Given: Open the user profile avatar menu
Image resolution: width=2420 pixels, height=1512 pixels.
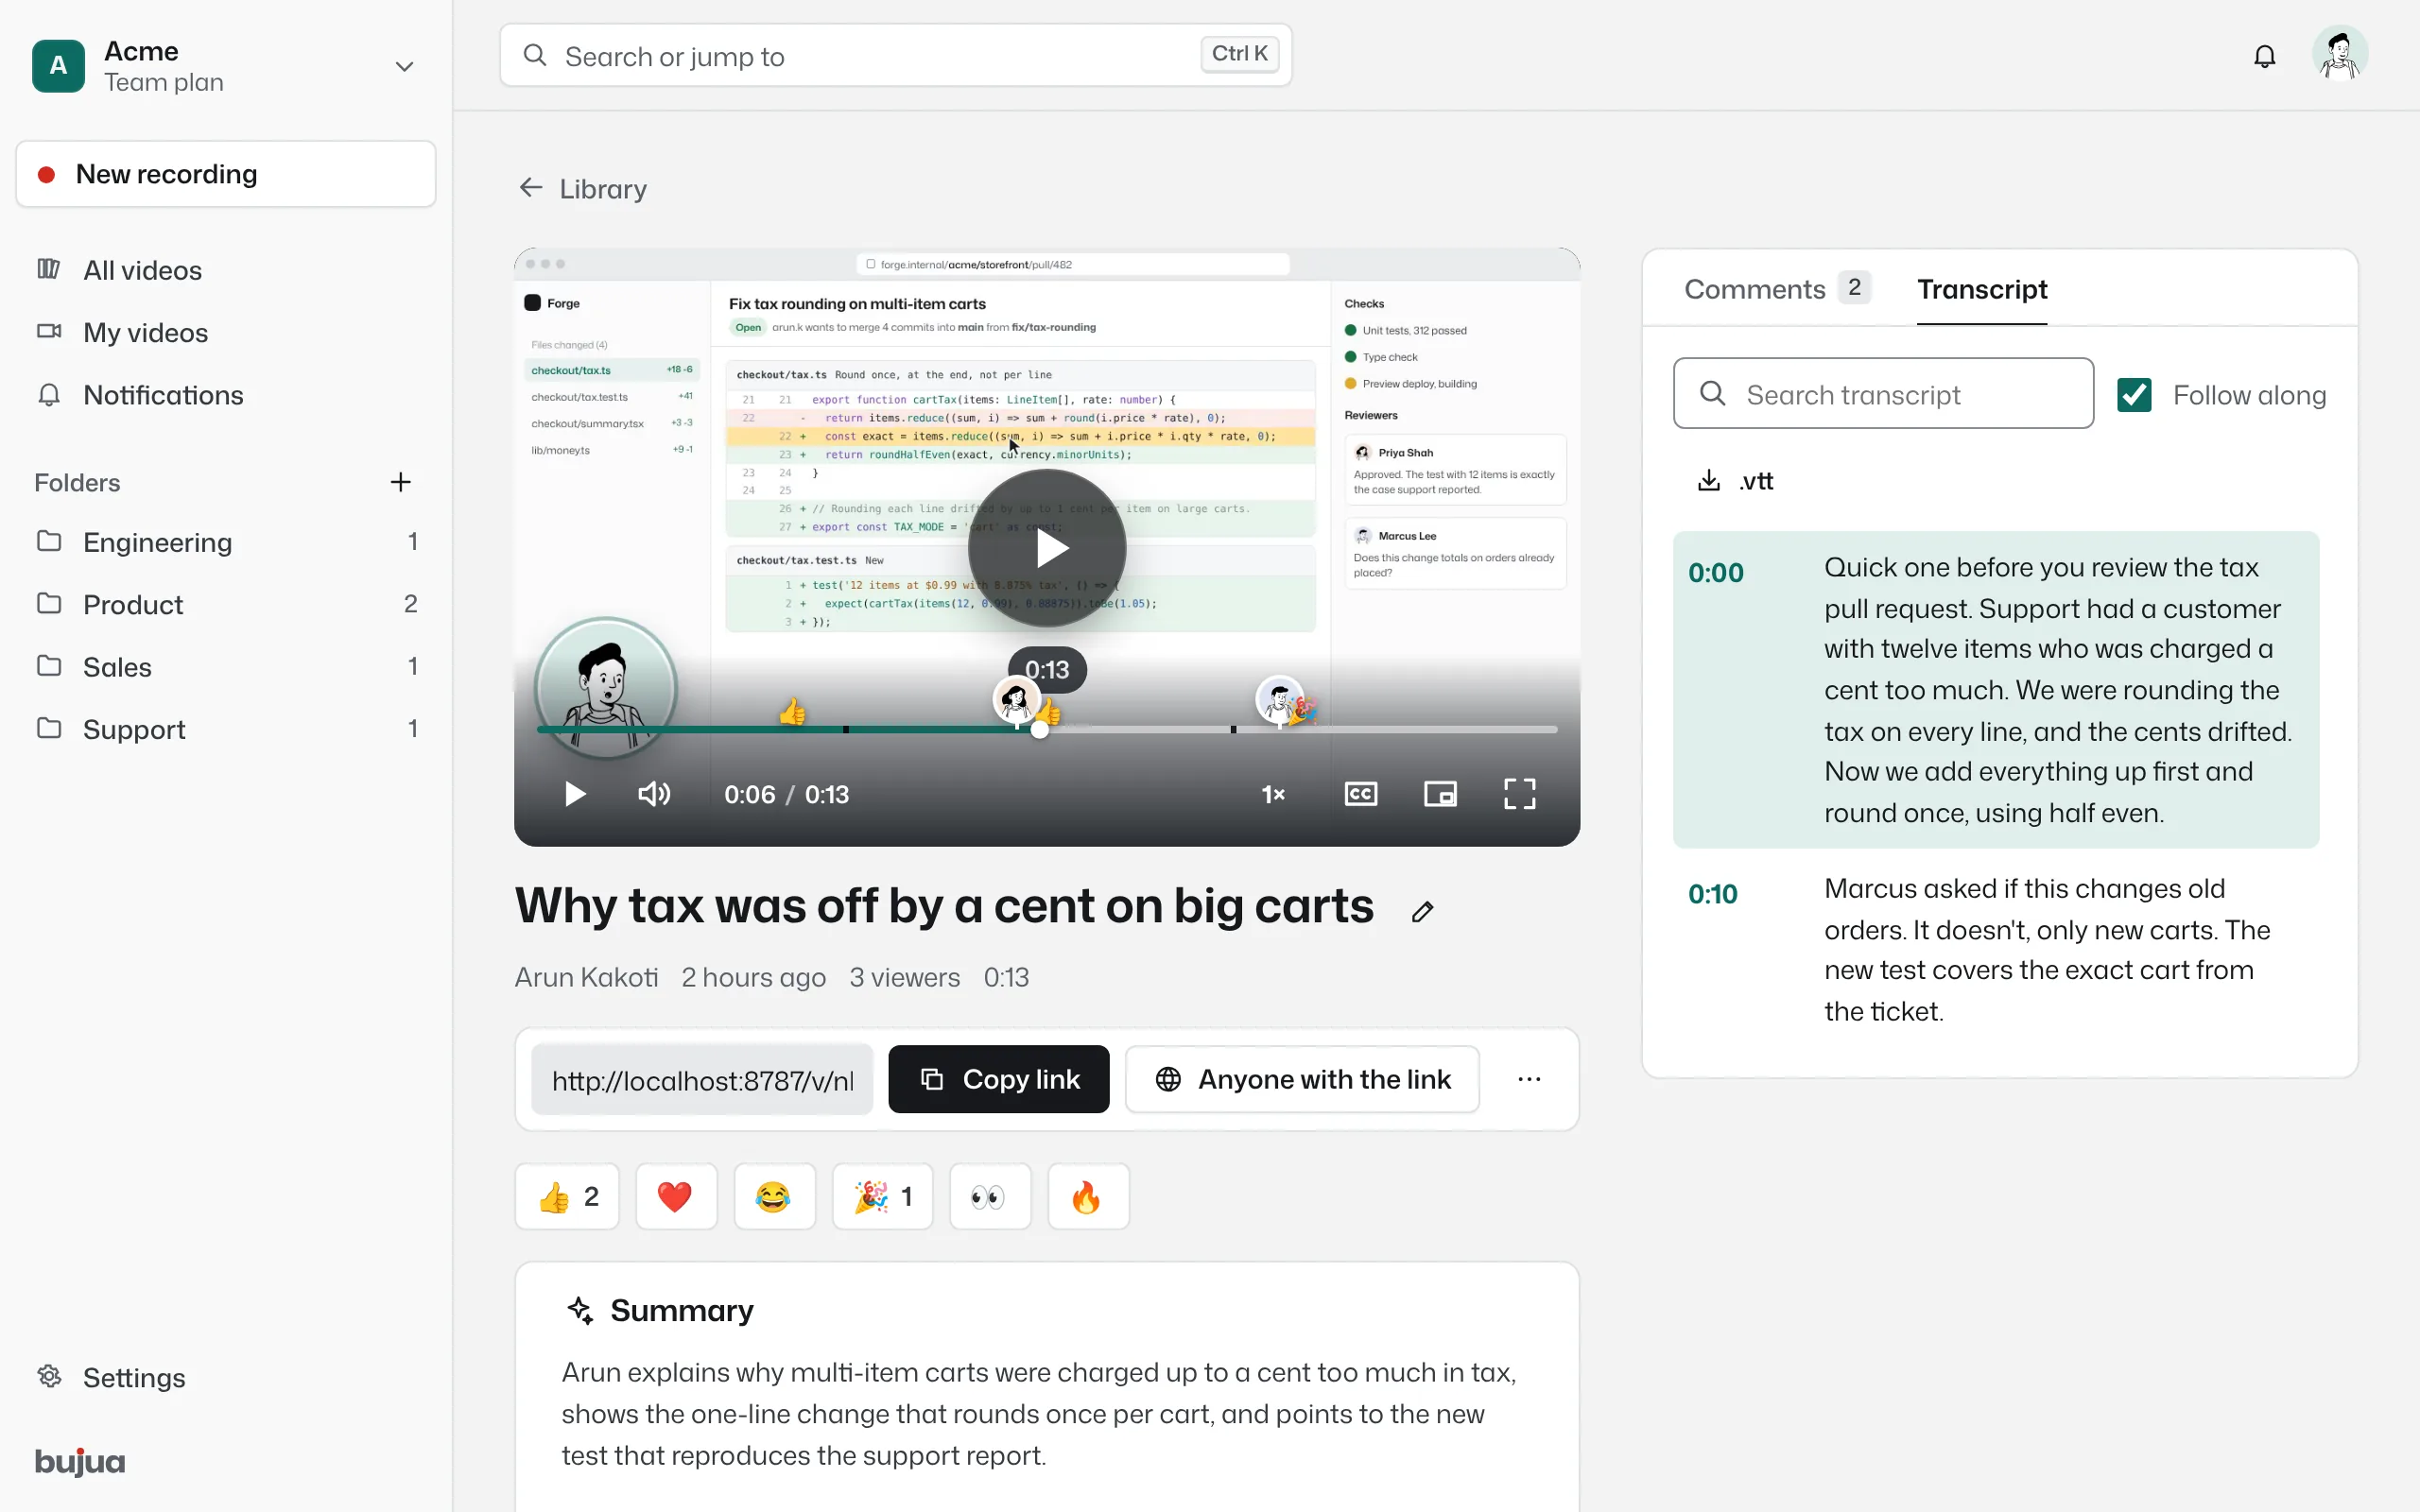Looking at the screenshot, I should [2340, 54].
